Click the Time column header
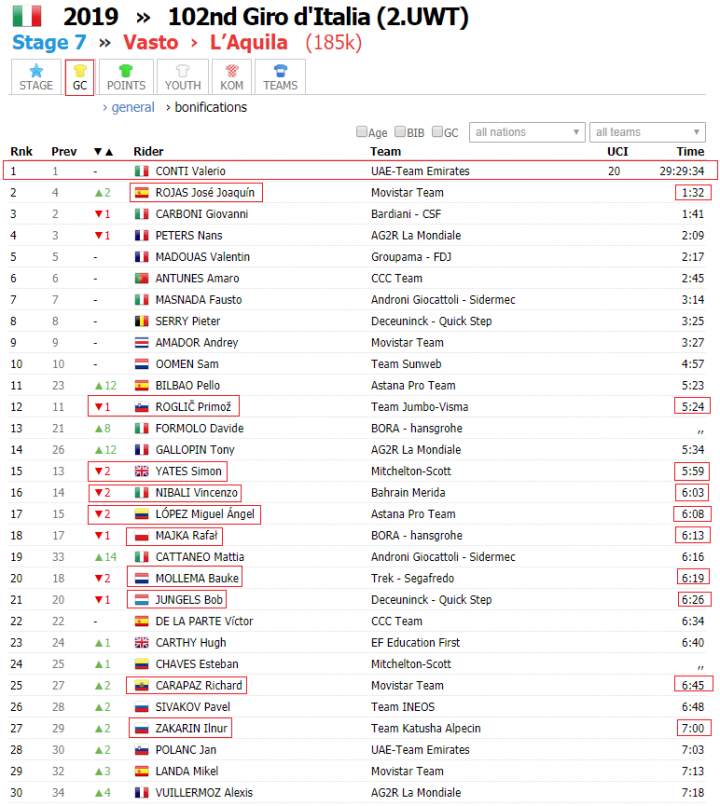The height and width of the screenshot is (806, 720). click(x=690, y=152)
